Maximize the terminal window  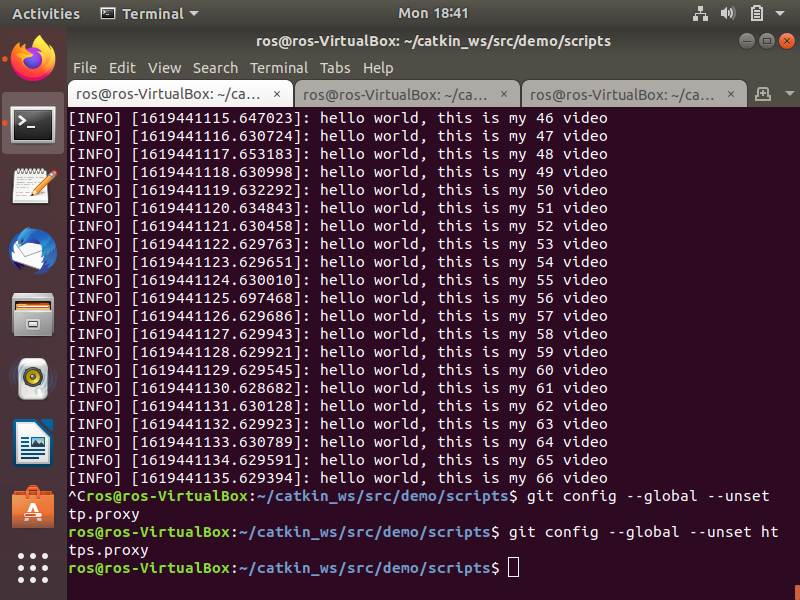point(766,41)
